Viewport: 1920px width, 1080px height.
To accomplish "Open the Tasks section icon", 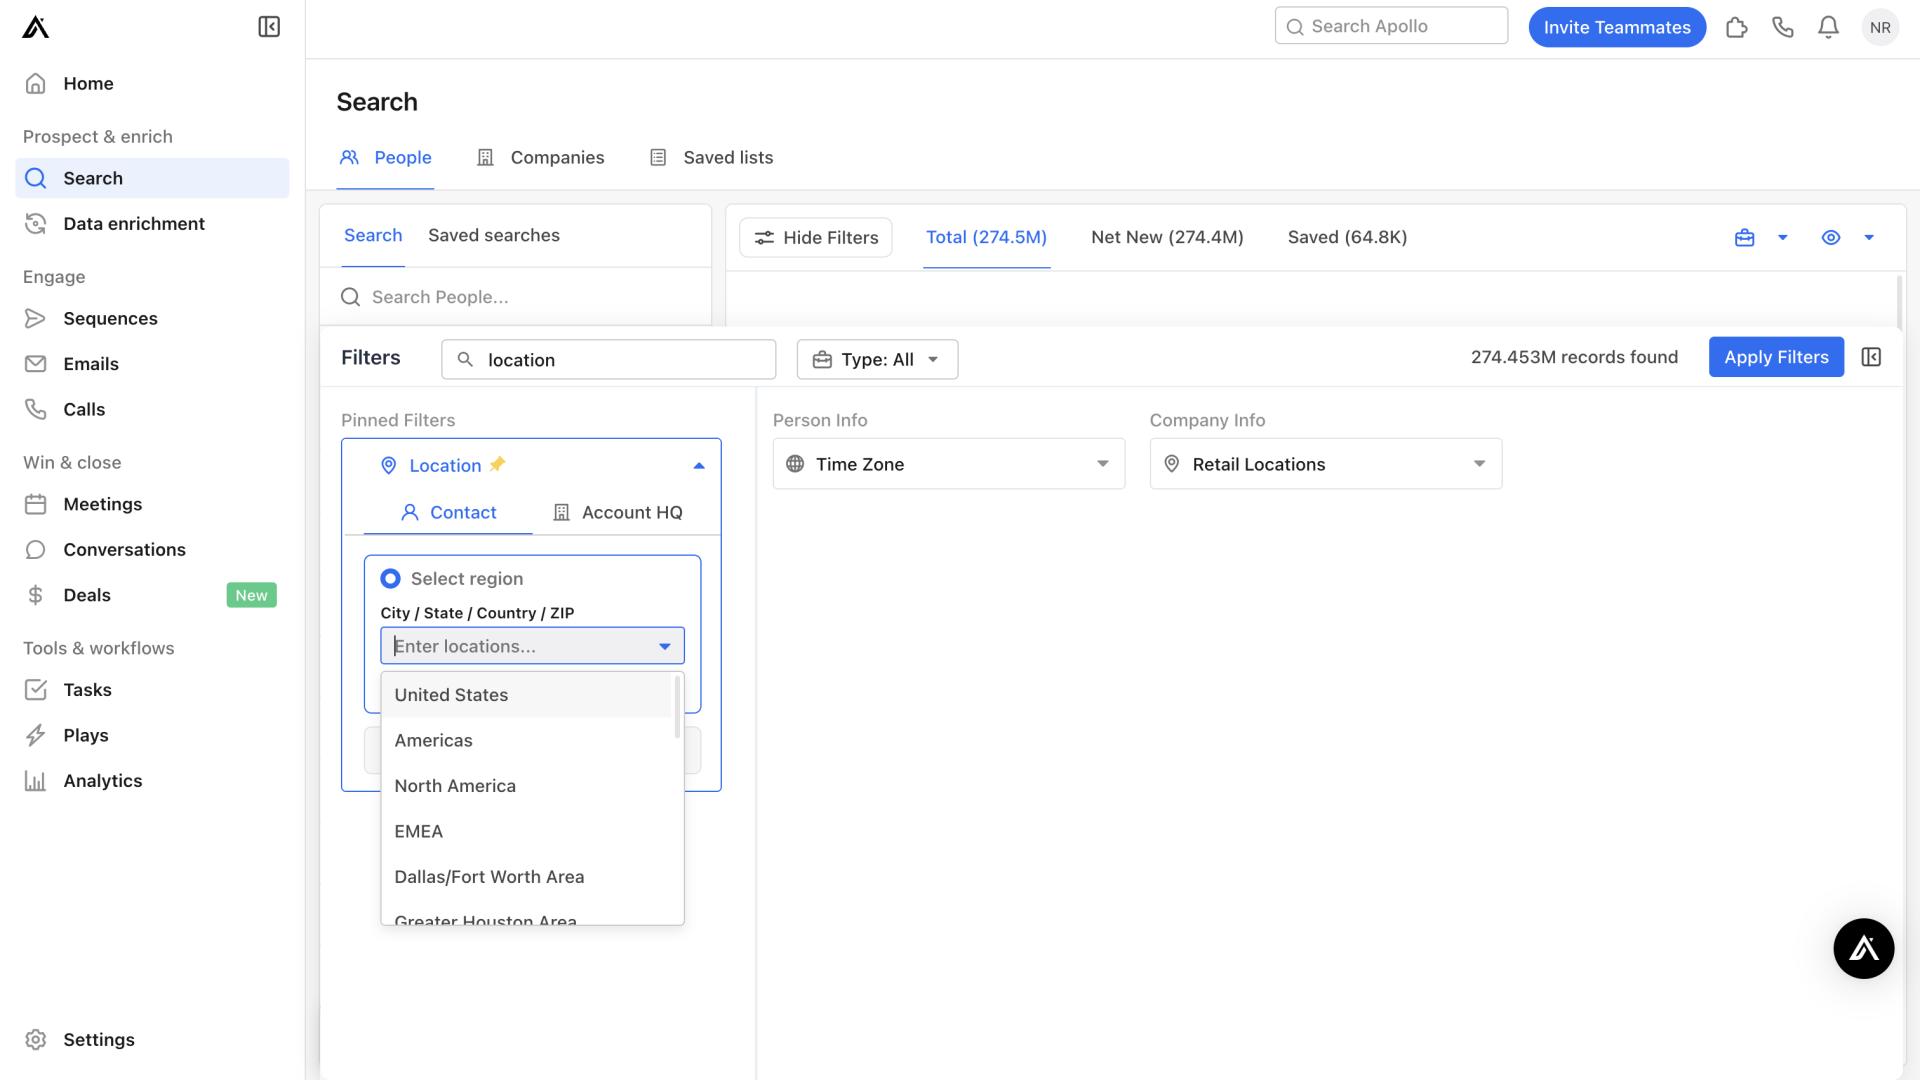I will click(x=34, y=688).
